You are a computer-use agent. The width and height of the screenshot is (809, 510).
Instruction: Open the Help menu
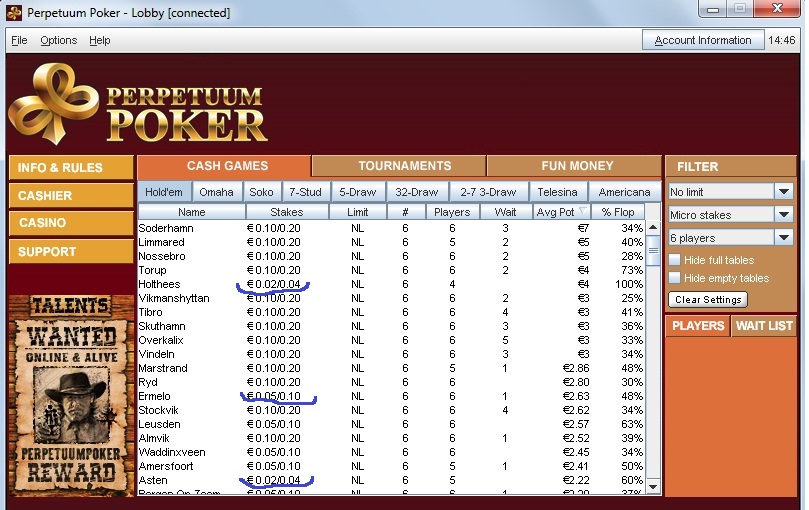click(x=100, y=40)
